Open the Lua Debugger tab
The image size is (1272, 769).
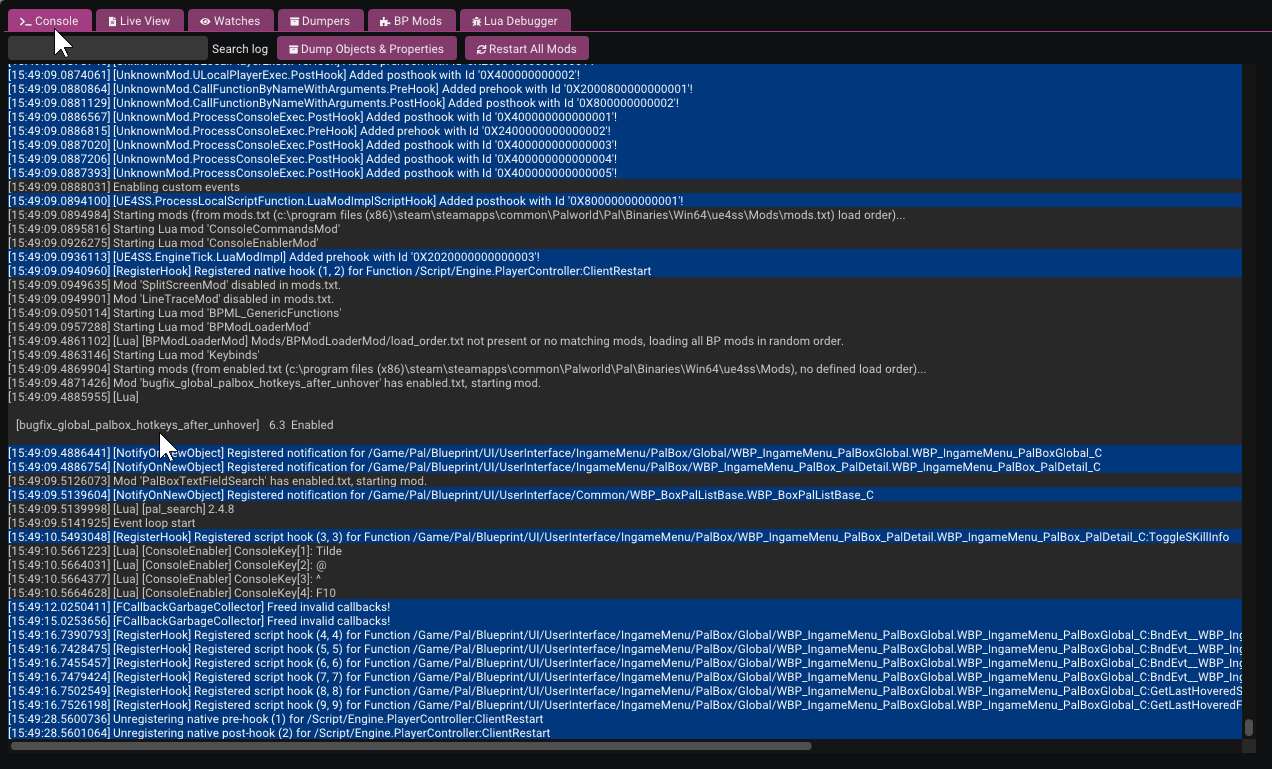pyautogui.click(x=516, y=20)
